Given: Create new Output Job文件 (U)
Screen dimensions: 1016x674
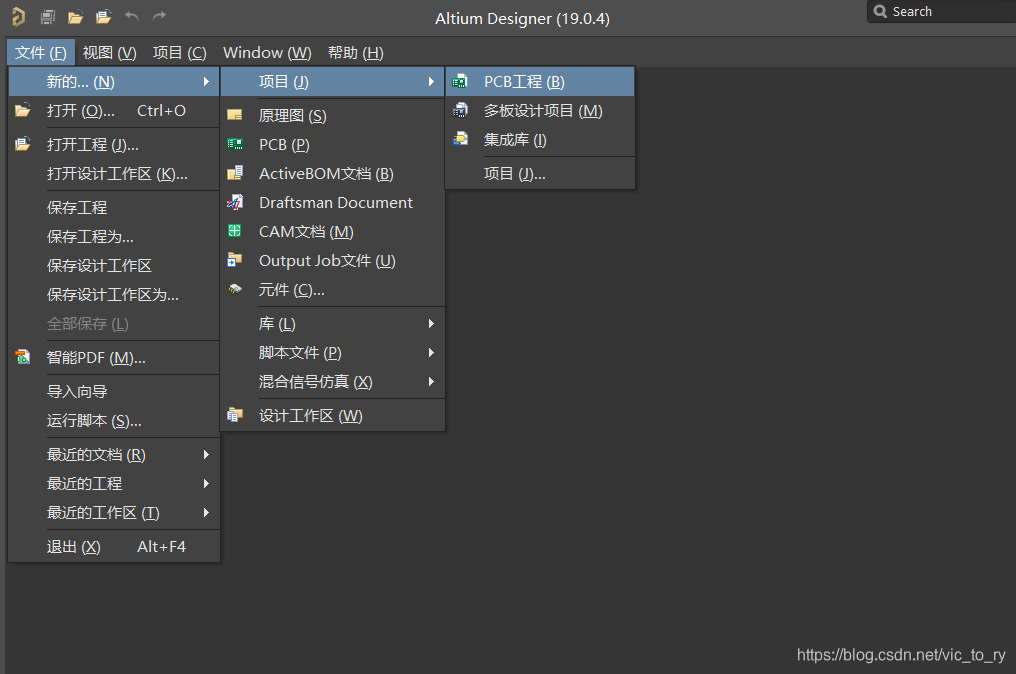Looking at the screenshot, I should coord(332,261).
